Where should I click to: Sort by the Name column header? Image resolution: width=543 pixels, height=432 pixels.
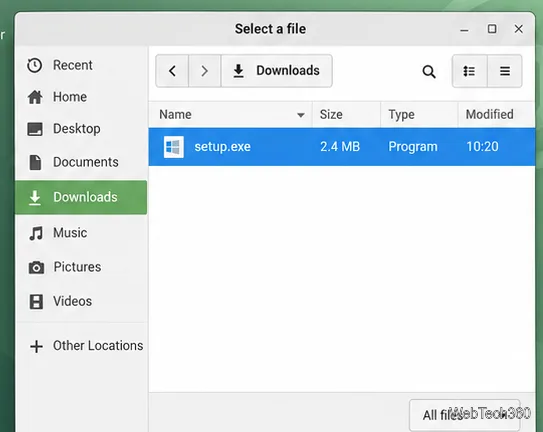[x=231, y=115]
